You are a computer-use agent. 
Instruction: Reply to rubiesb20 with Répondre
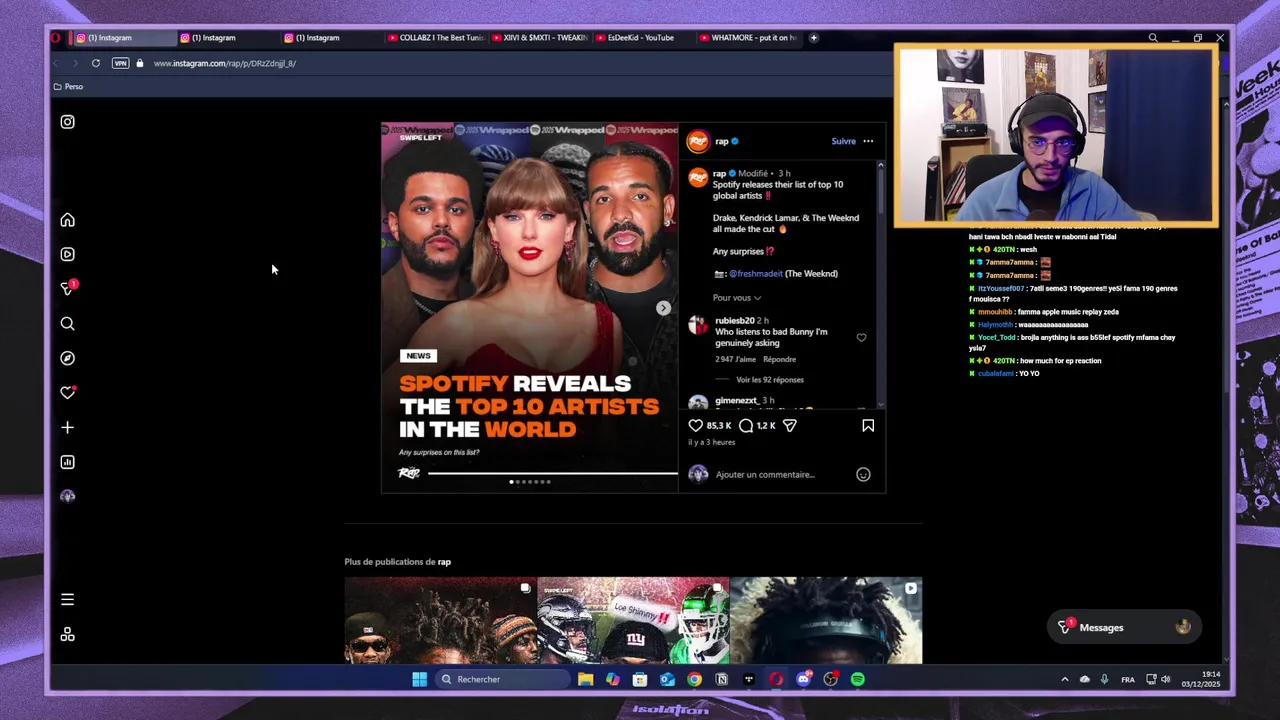(x=780, y=359)
